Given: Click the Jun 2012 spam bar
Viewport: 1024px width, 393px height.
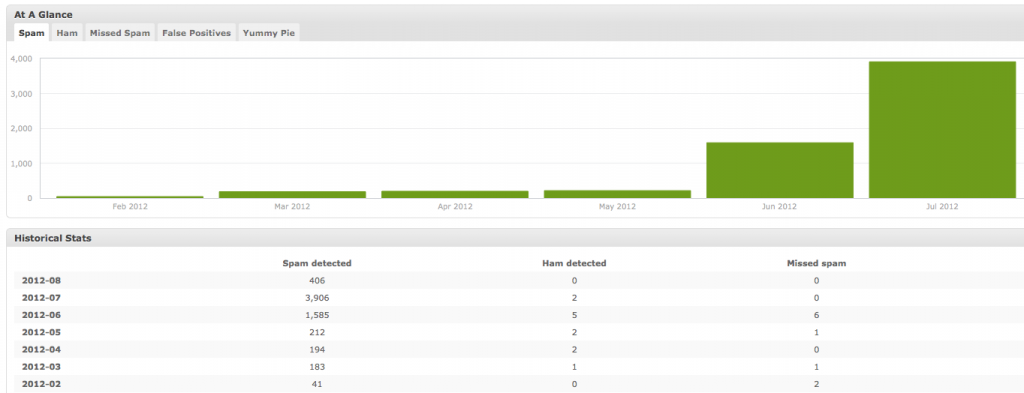Looking at the screenshot, I should tap(780, 170).
